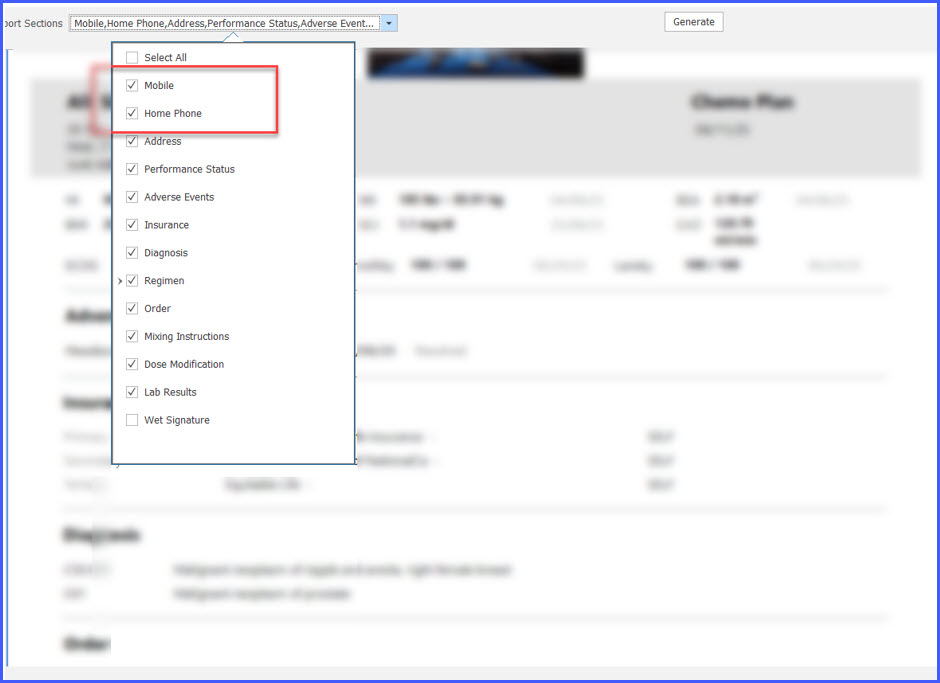Check the Select All checkbox
The height and width of the screenshot is (683, 940).
[132, 58]
